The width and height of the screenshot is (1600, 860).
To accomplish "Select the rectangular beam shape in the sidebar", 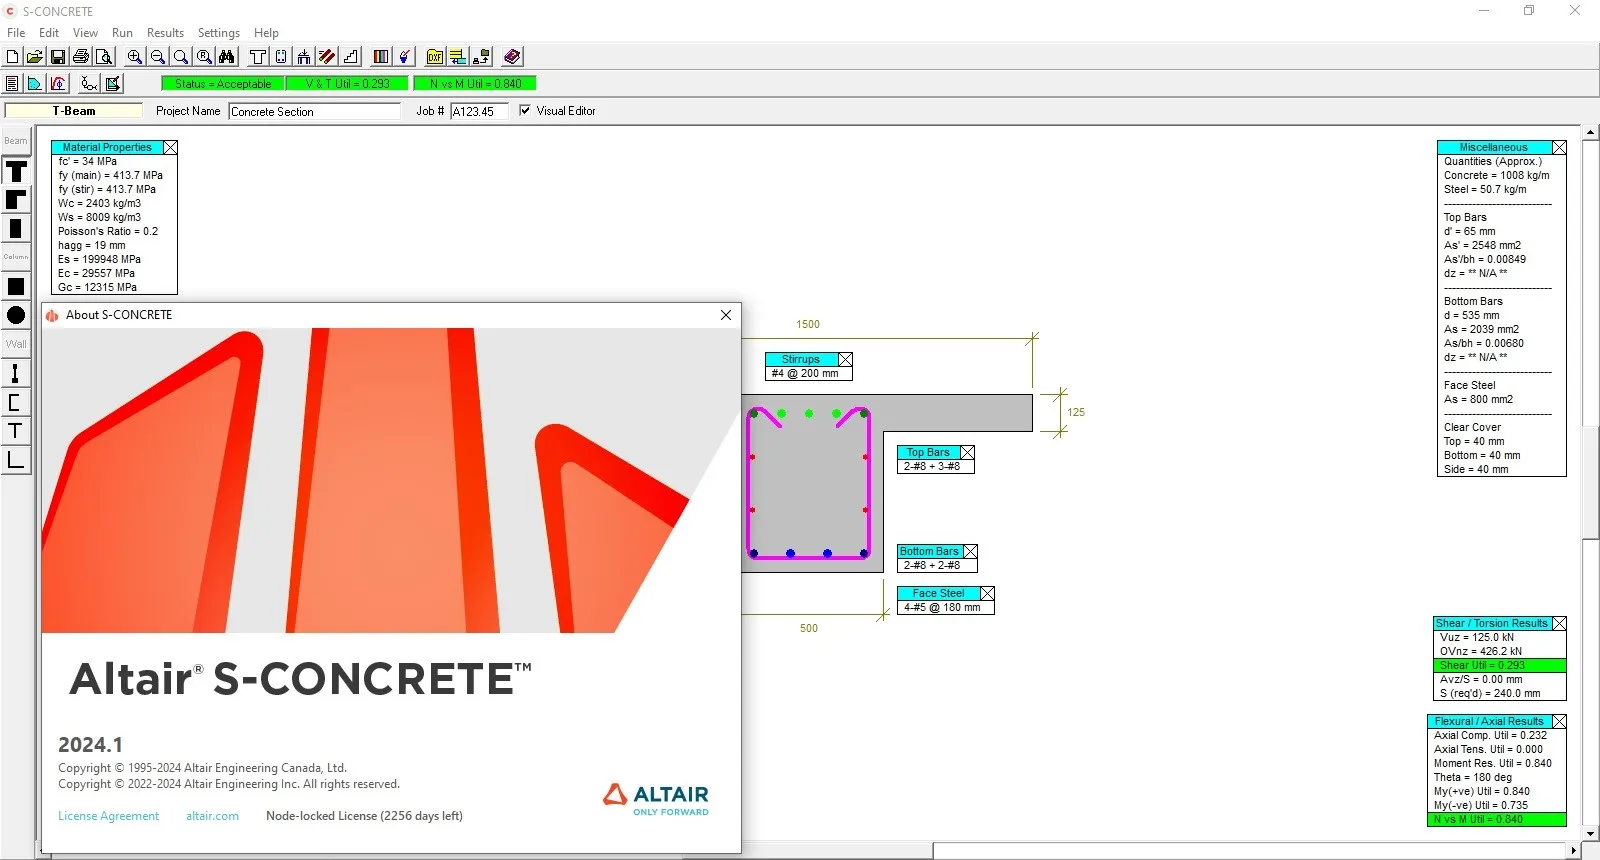I will pyautogui.click(x=16, y=228).
